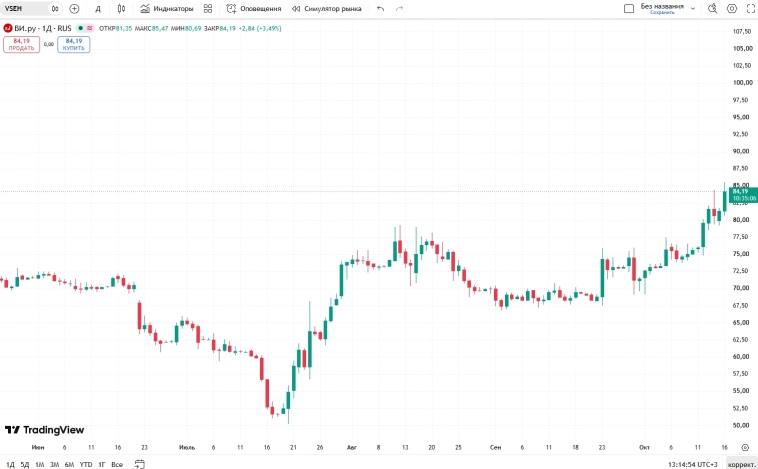
Task: Click the Авг label on time axis
Action: pos(351,447)
